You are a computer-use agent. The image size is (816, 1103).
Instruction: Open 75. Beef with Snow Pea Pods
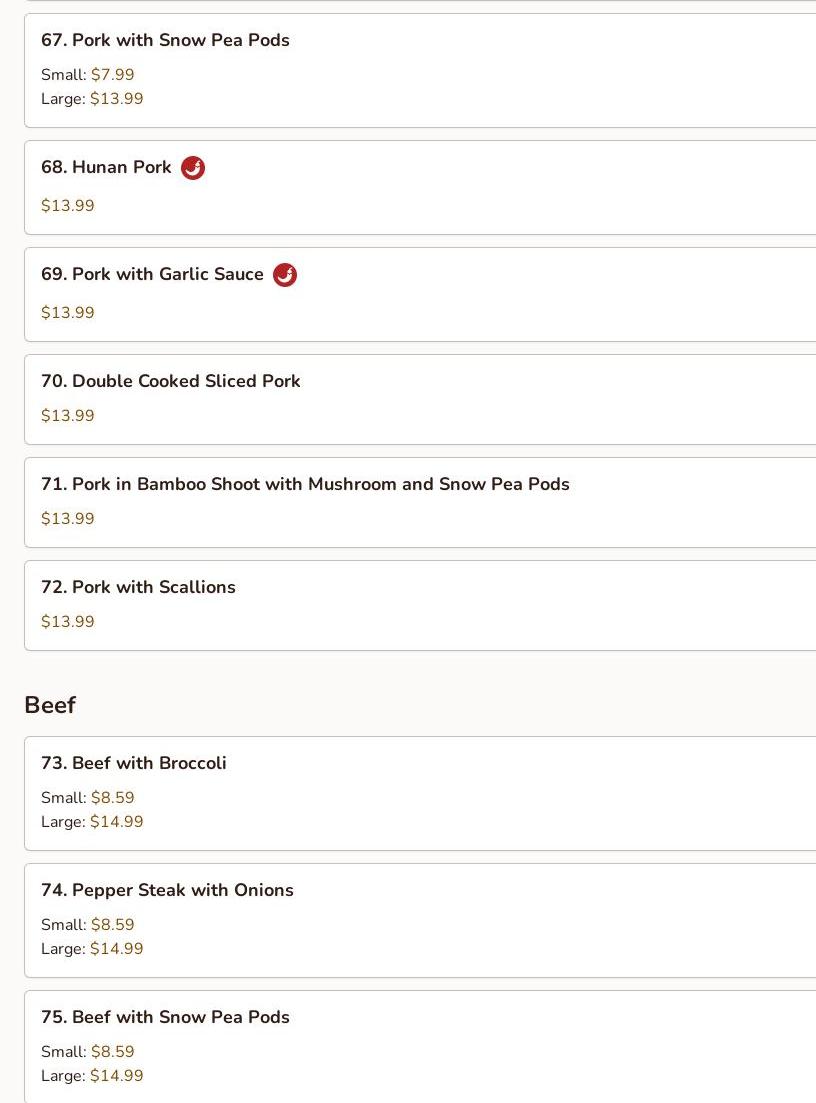pos(165,1018)
